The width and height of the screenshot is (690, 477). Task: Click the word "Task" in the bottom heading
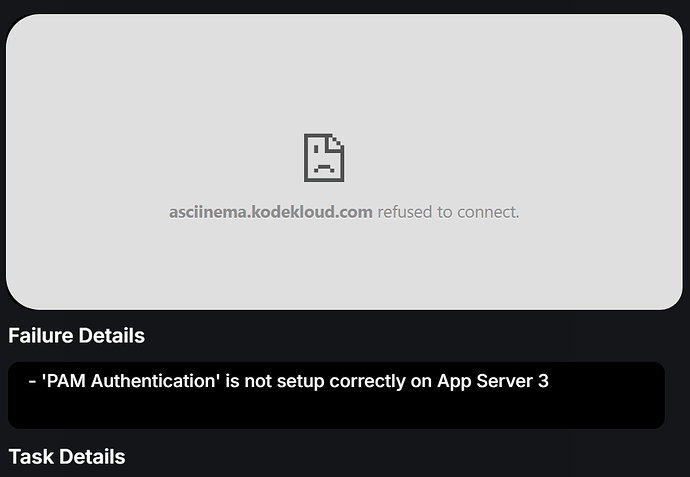(32, 457)
